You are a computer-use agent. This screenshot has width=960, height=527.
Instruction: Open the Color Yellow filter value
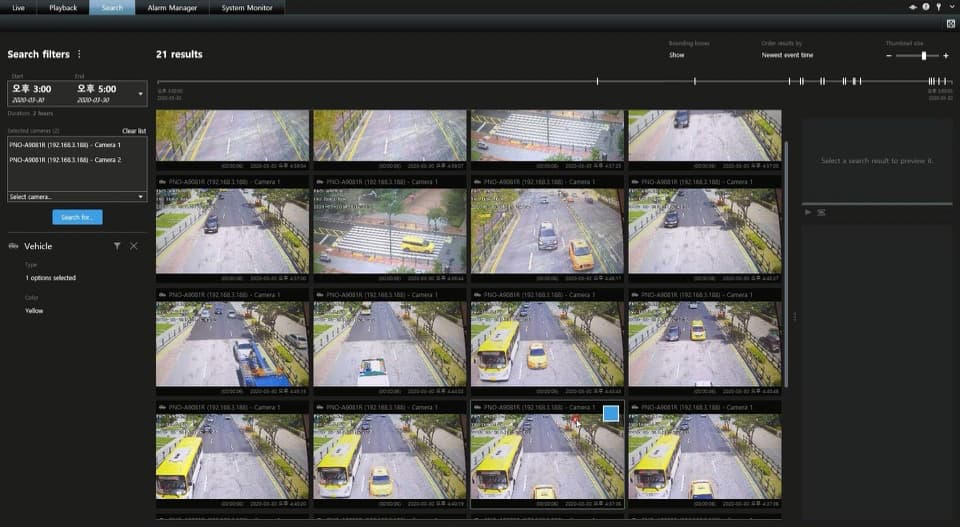coord(34,311)
